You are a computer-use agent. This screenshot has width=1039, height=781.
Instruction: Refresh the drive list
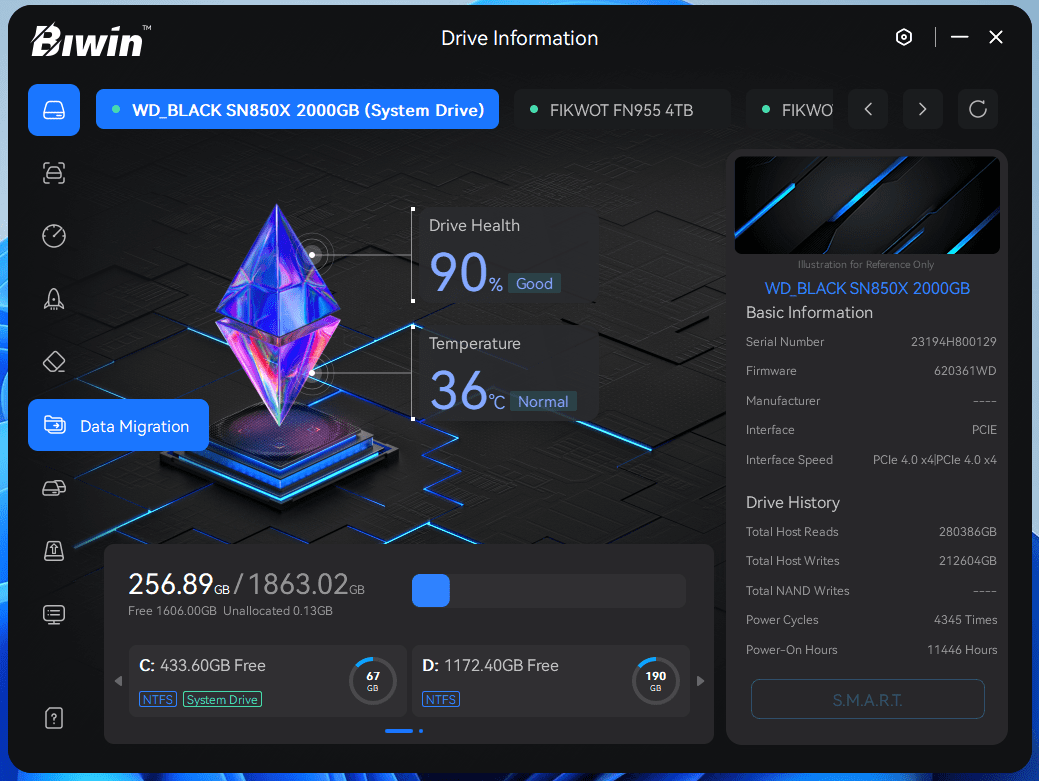[978, 109]
